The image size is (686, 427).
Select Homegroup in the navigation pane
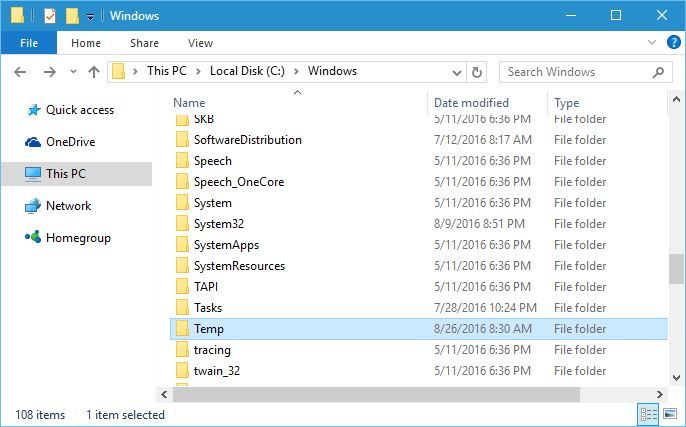(x=68, y=238)
